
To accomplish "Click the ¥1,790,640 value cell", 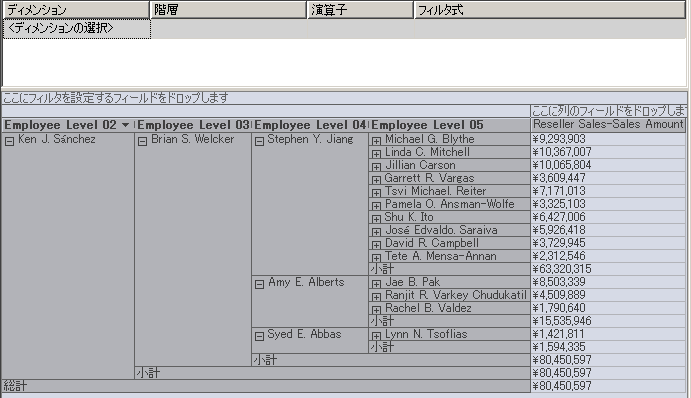I will pos(608,308).
